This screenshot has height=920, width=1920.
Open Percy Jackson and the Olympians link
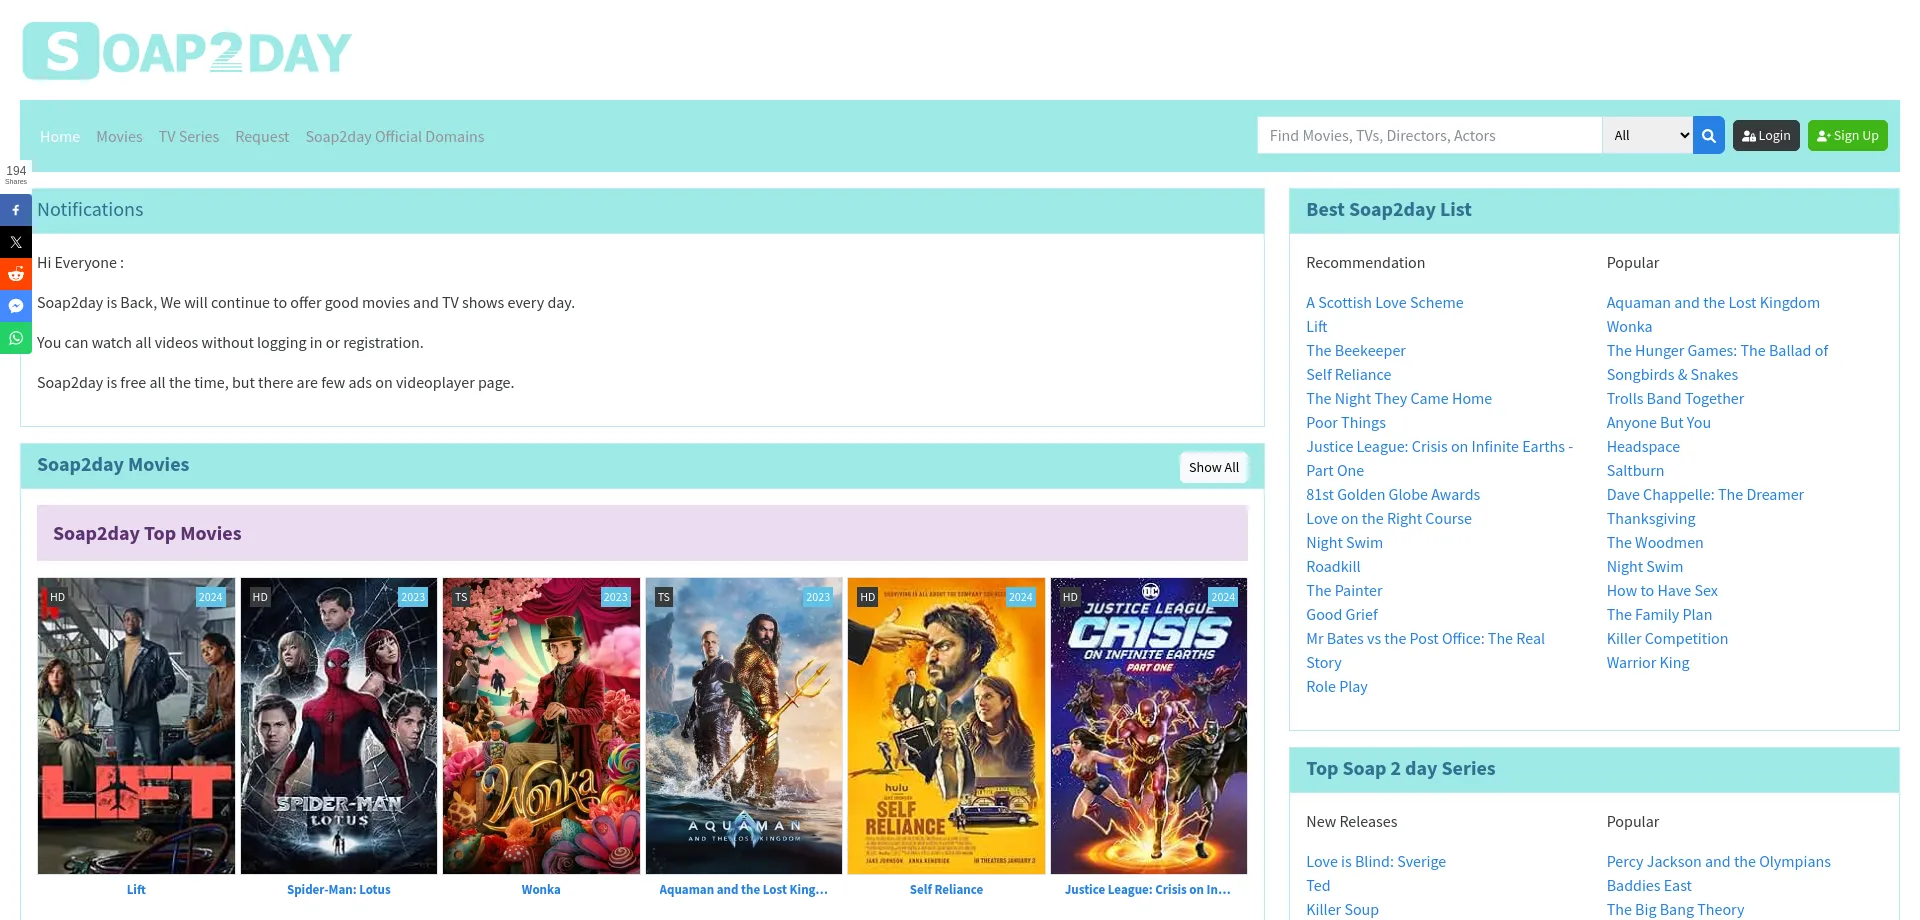point(1718,862)
